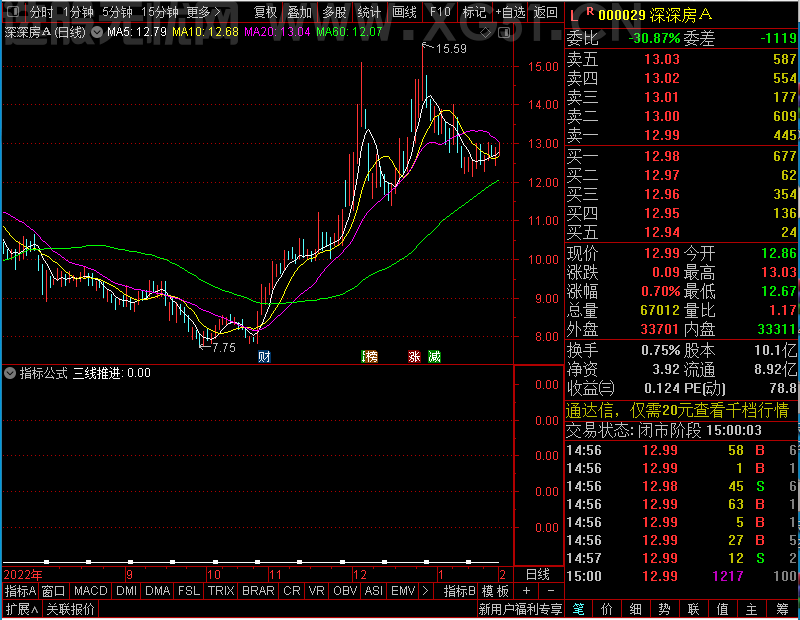
Task: Switch to the 联 related tab
Action: pos(693,609)
